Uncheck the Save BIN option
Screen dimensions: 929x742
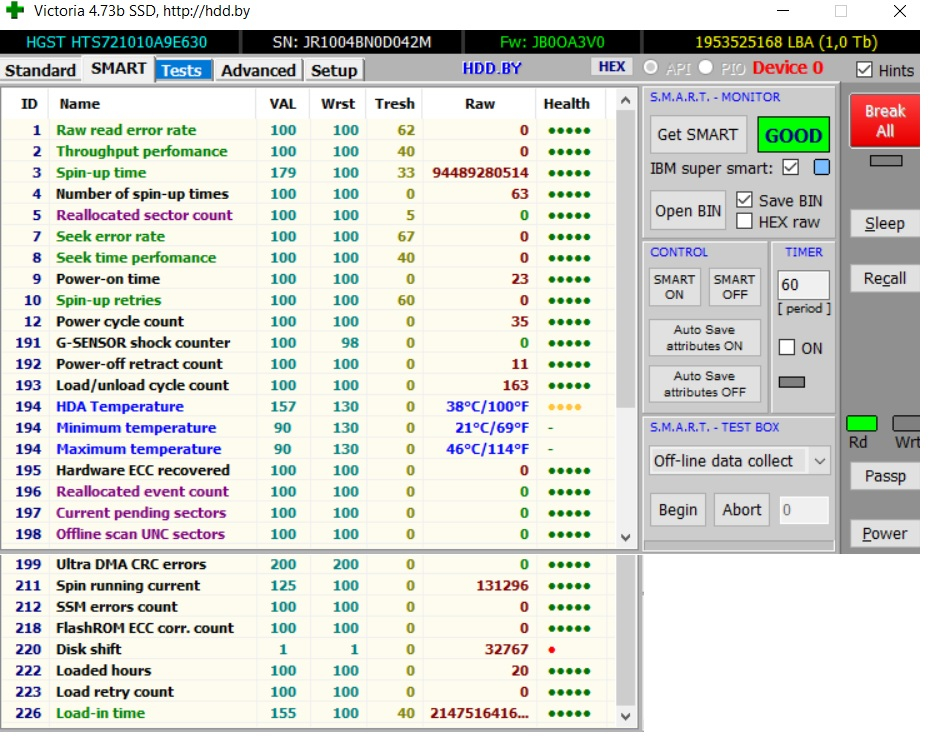tap(744, 200)
